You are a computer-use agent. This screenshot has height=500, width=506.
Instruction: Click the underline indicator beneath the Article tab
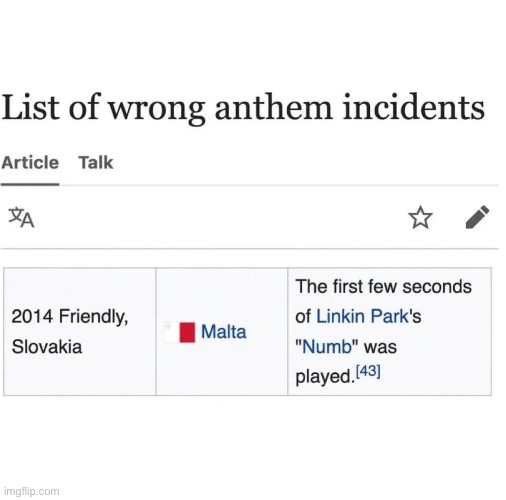(x=30, y=184)
